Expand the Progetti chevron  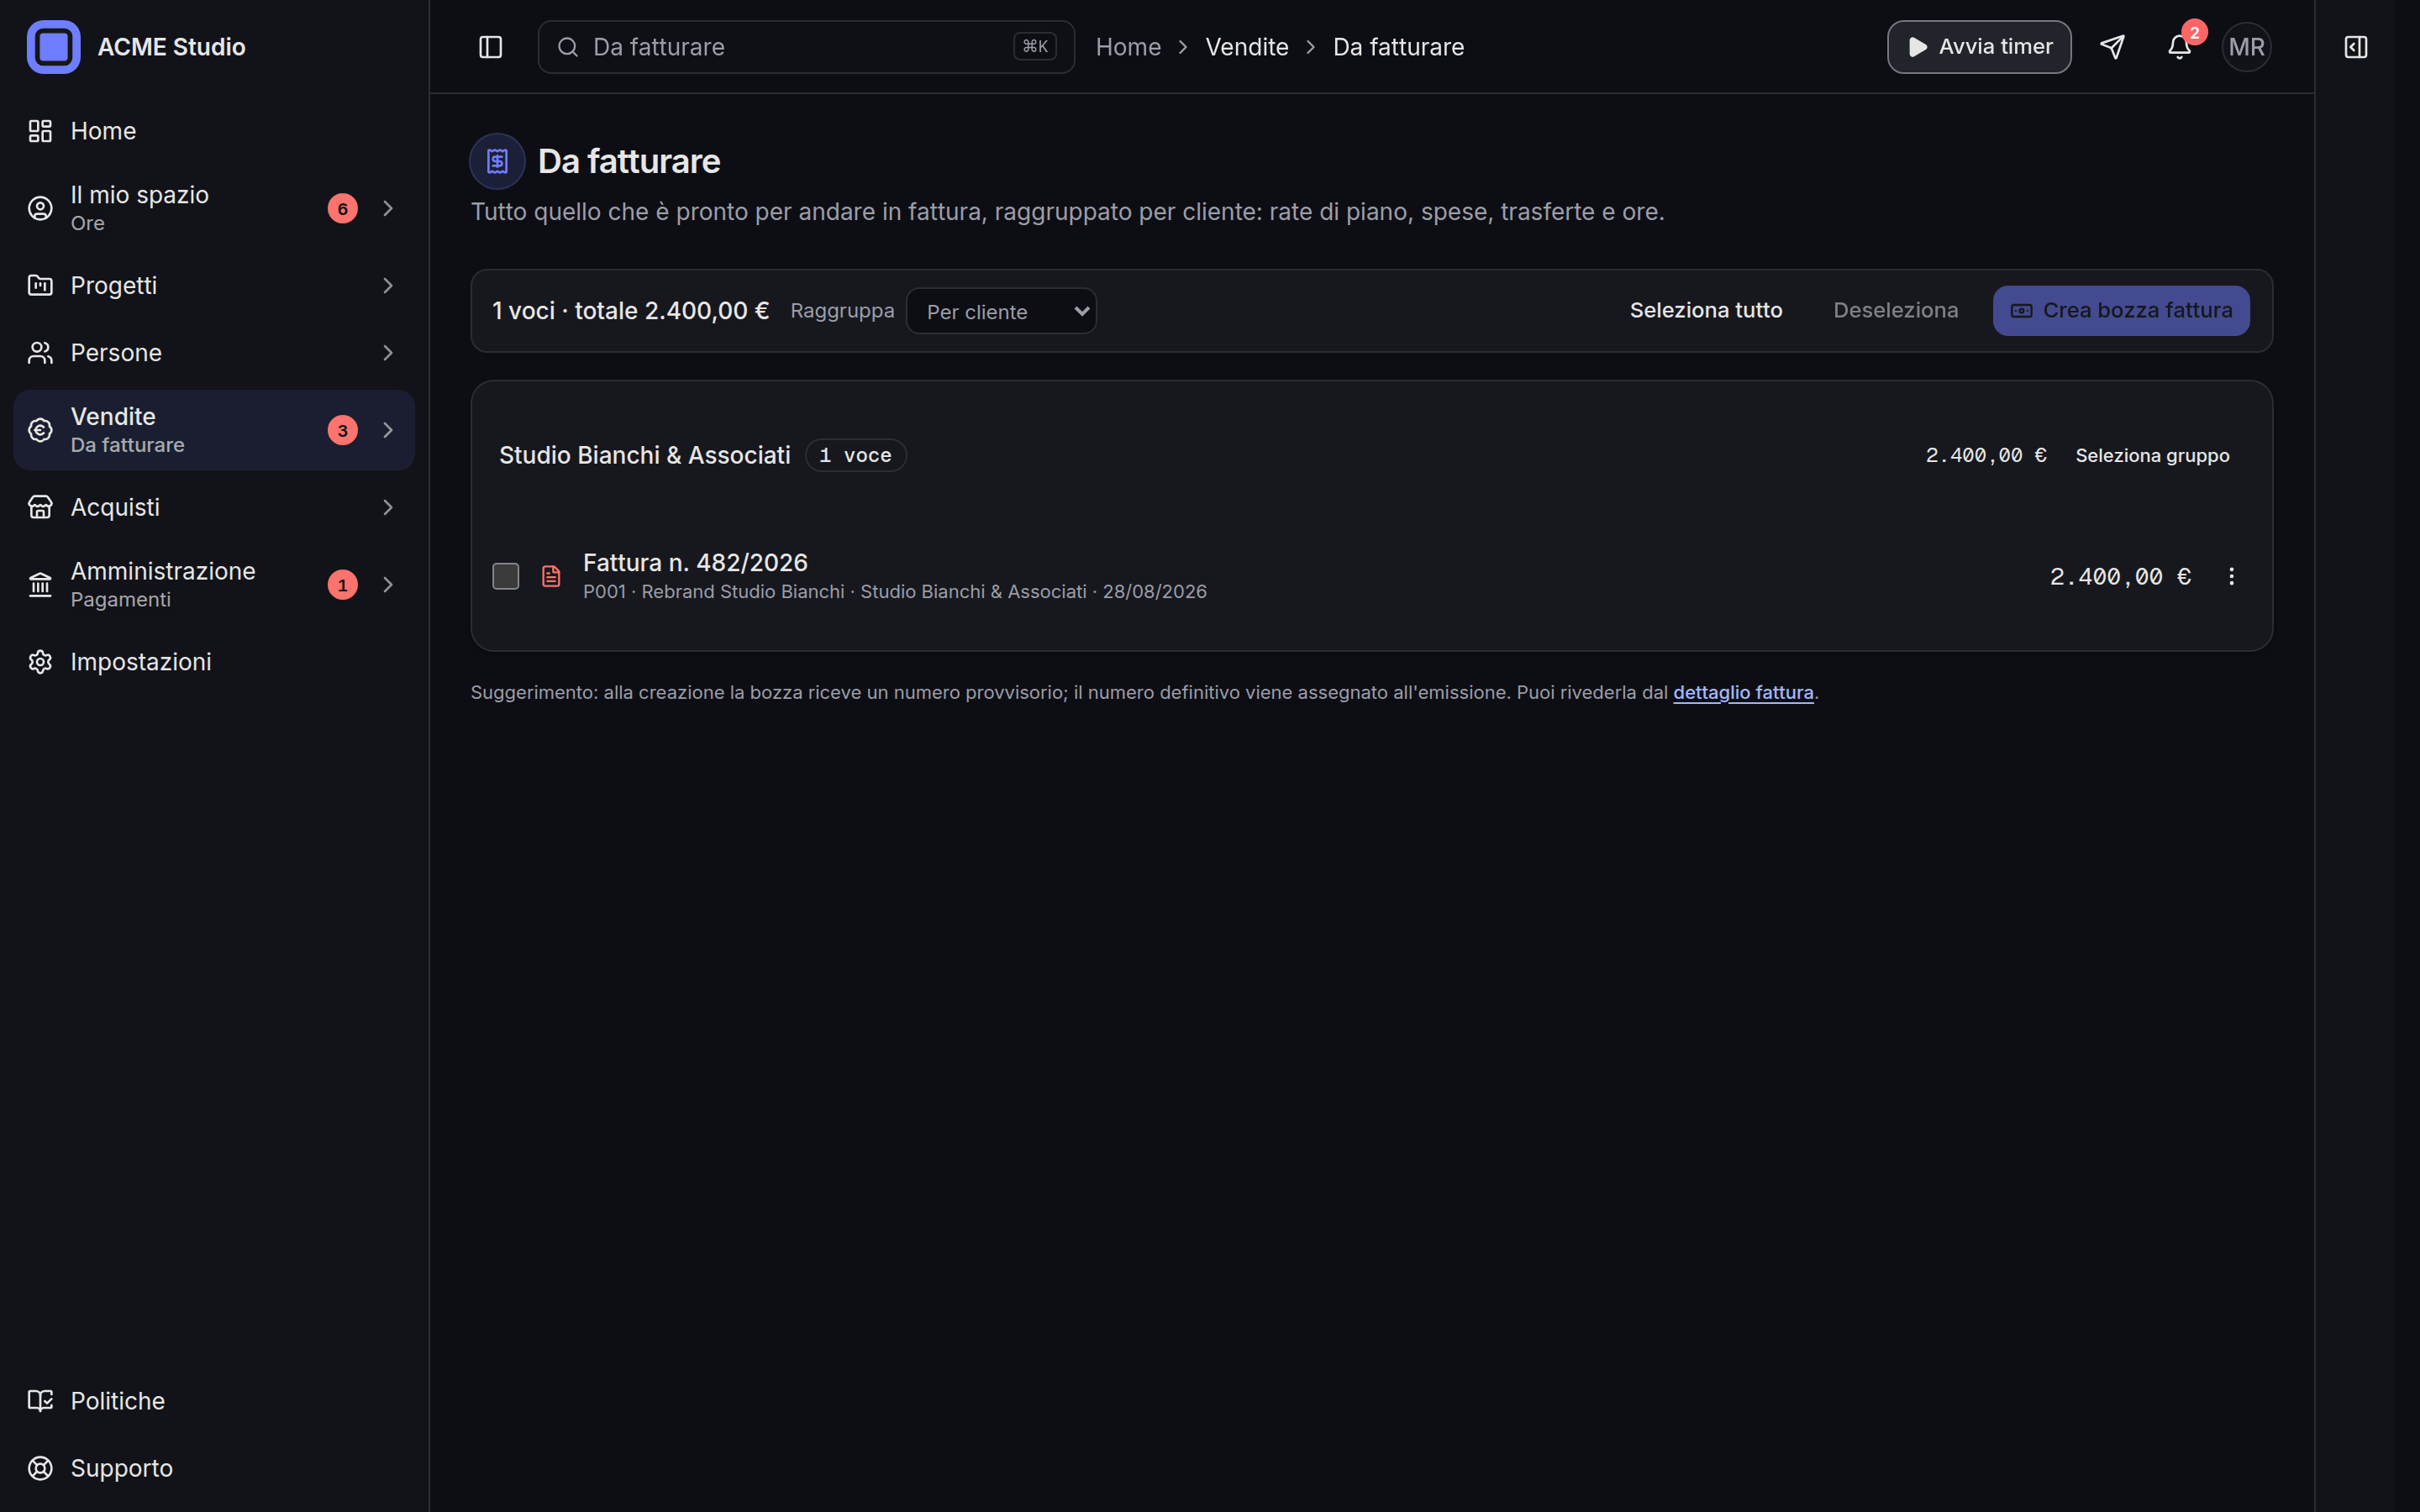[x=388, y=285]
